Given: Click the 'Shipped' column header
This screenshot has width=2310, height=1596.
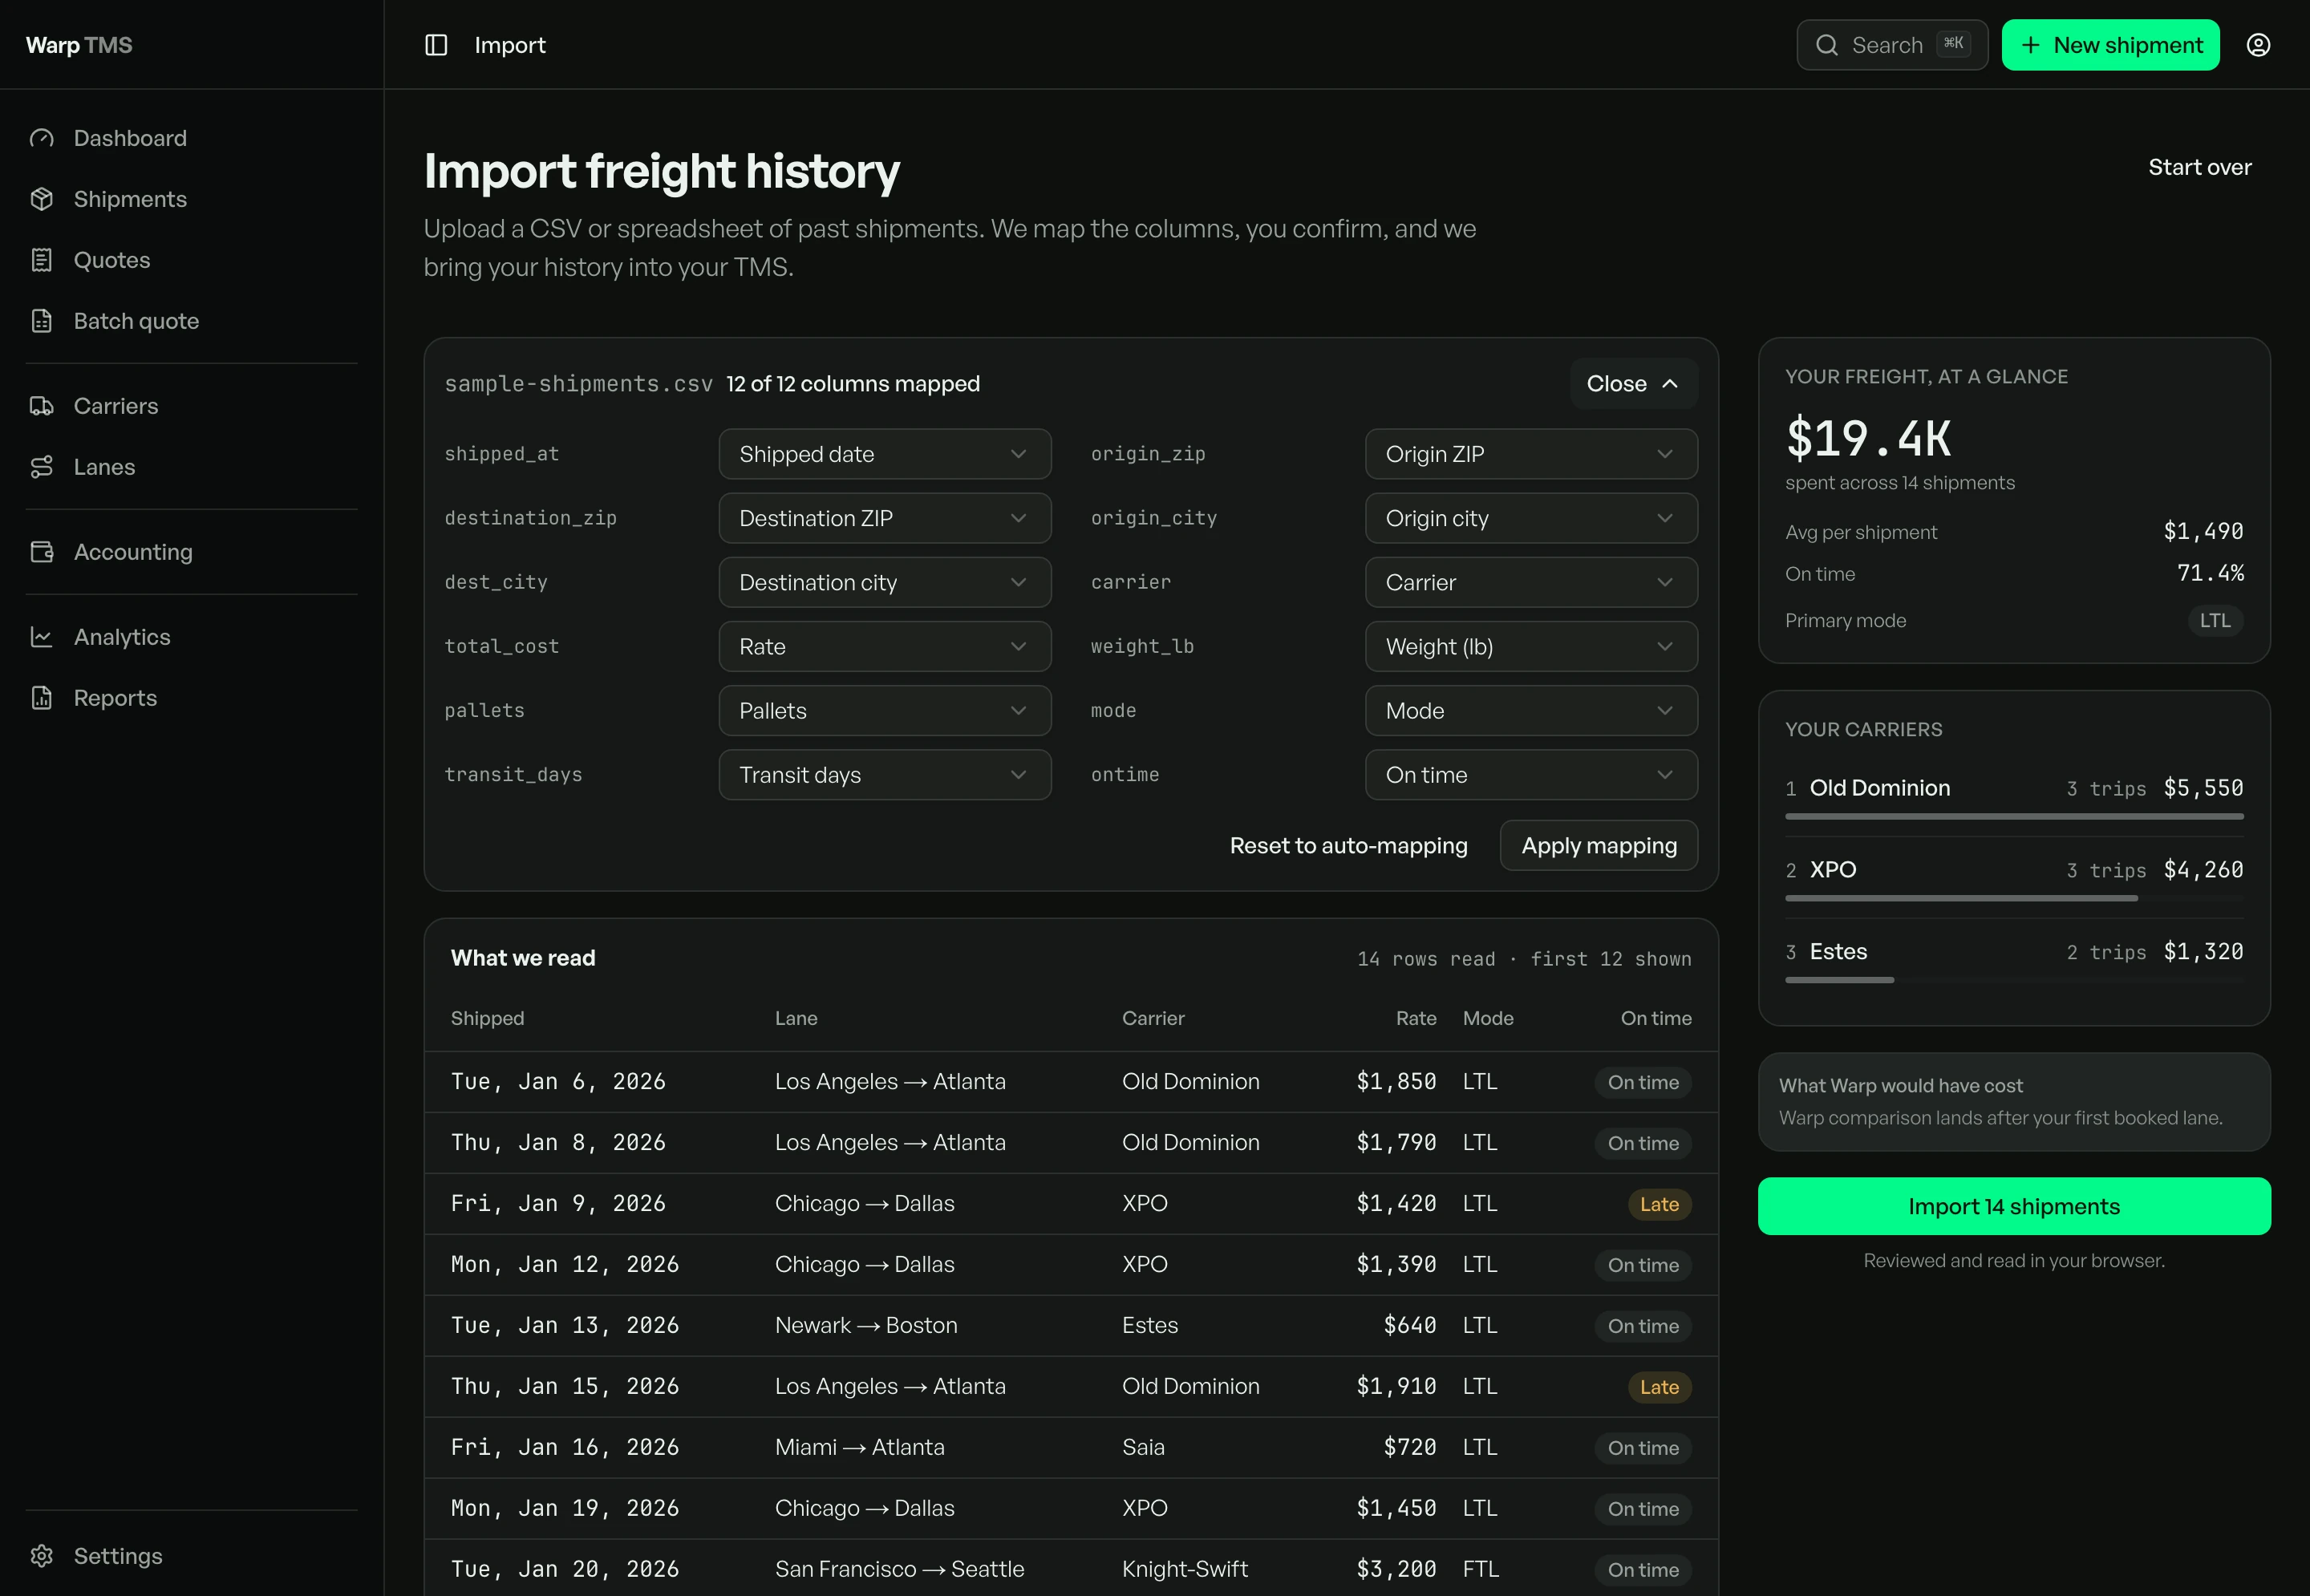Looking at the screenshot, I should (487, 1019).
